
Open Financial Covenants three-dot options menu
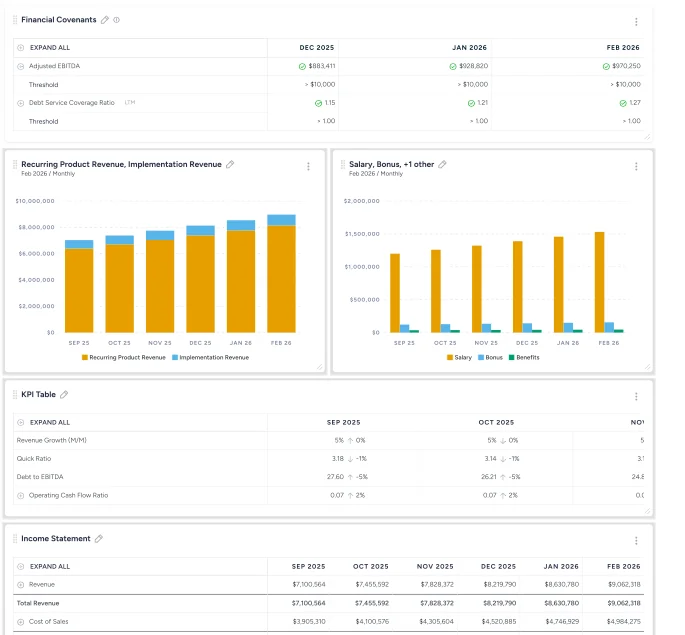[636, 22]
